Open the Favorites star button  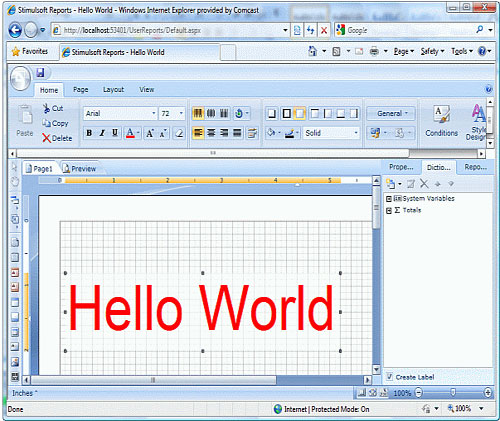point(30,51)
